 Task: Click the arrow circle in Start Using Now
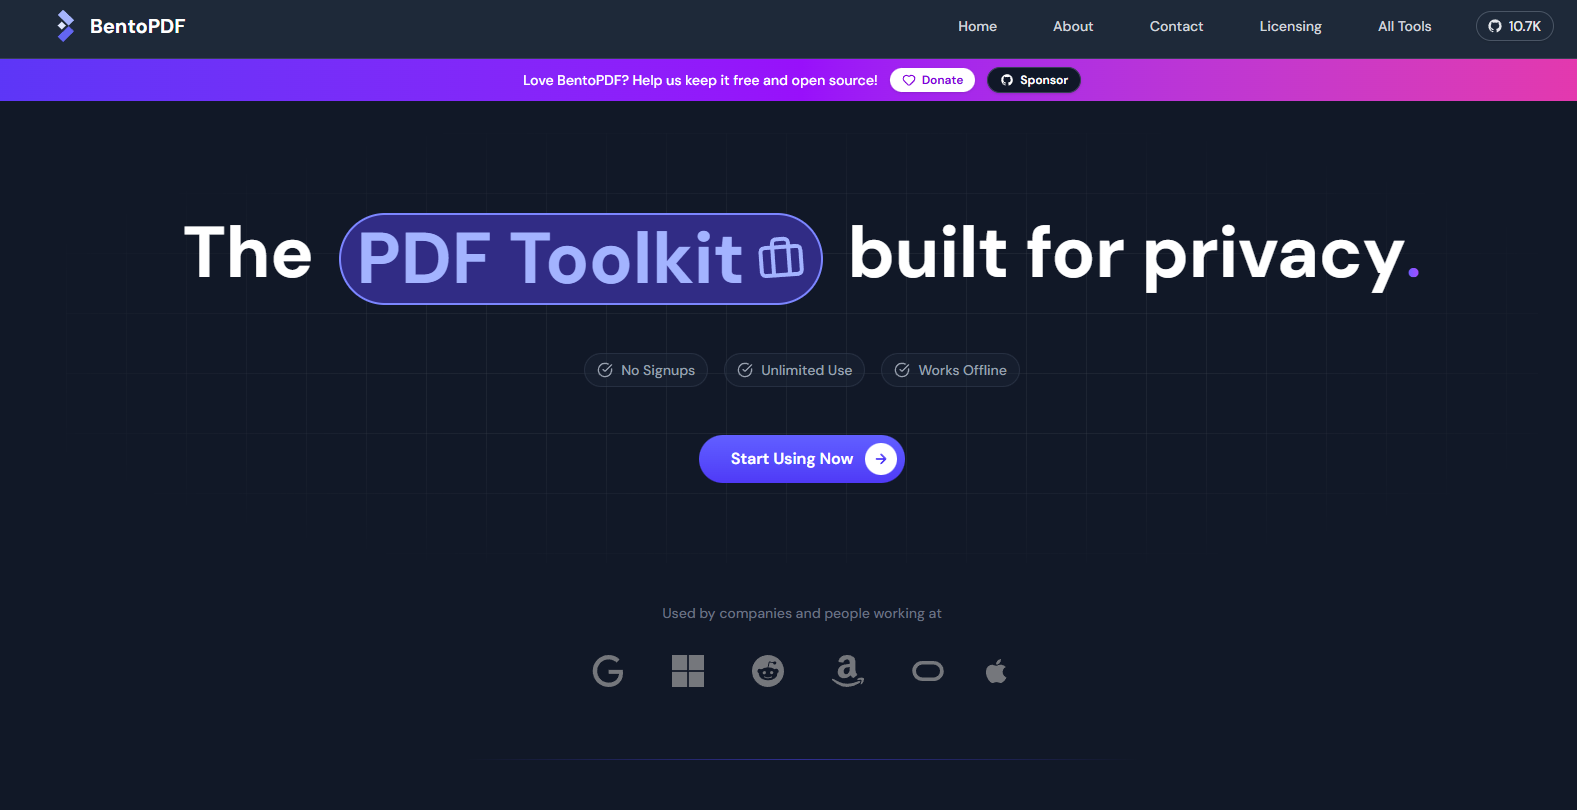pos(881,459)
